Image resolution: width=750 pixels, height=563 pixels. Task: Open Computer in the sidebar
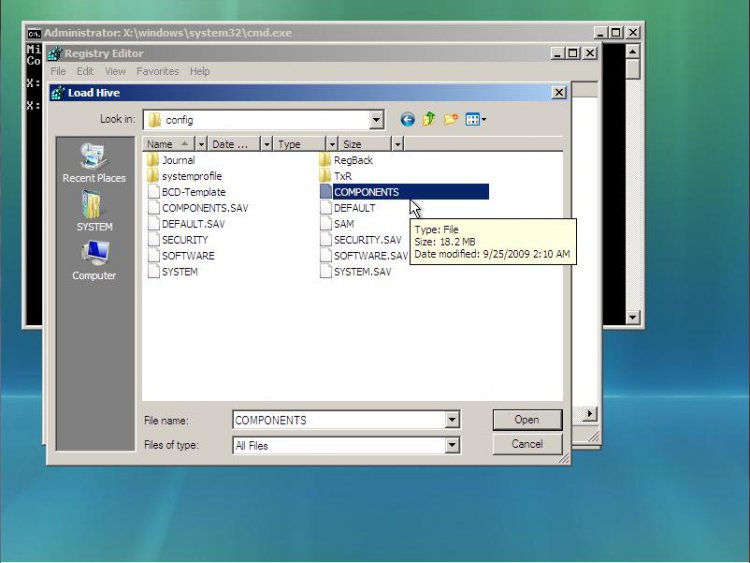(x=94, y=260)
